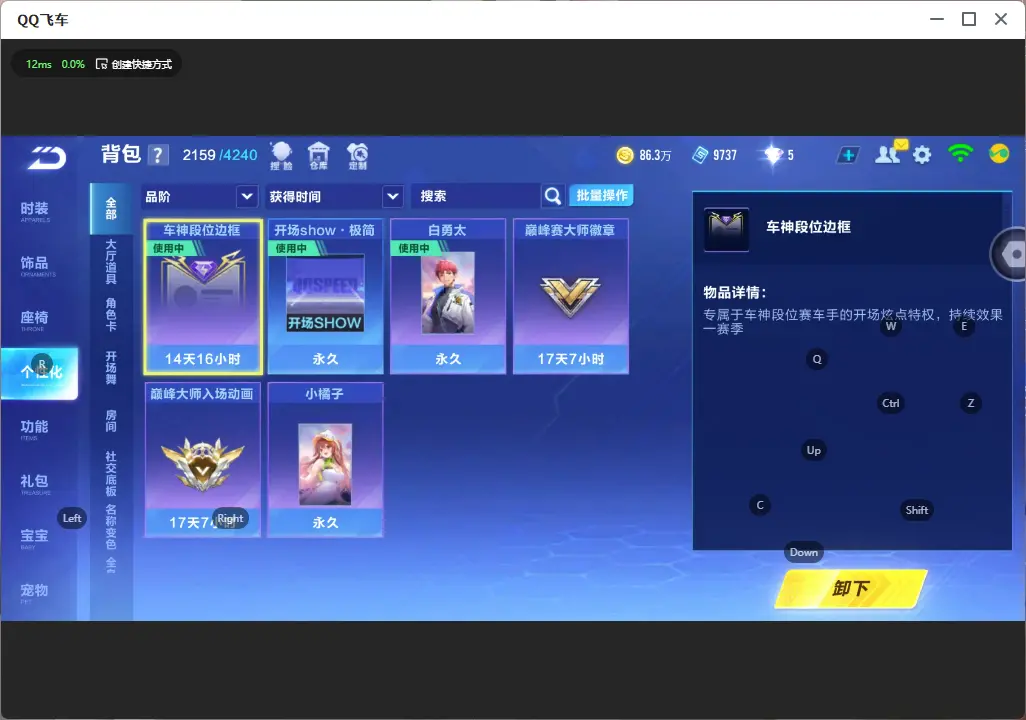Click the yellow-green globe icon at top right
Screen dimensions: 1026x720
[x=999, y=154]
